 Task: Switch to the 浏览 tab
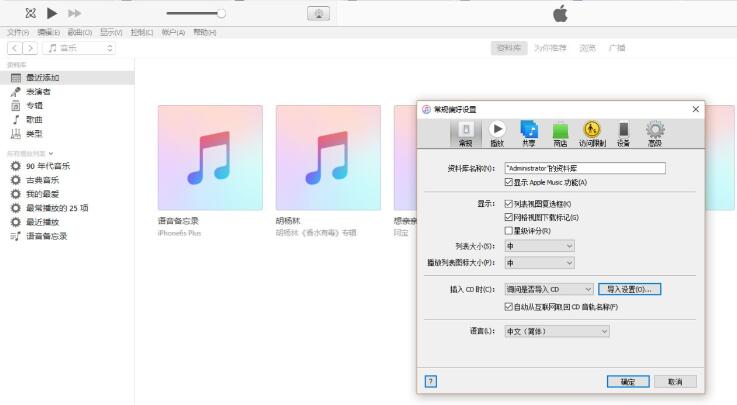click(x=588, y=48)
